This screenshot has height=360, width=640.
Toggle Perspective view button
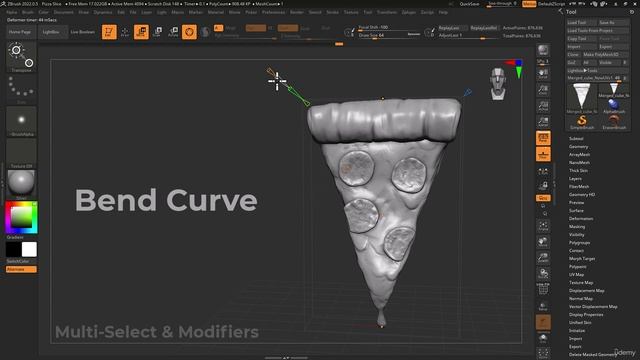(x=543, y=138)
